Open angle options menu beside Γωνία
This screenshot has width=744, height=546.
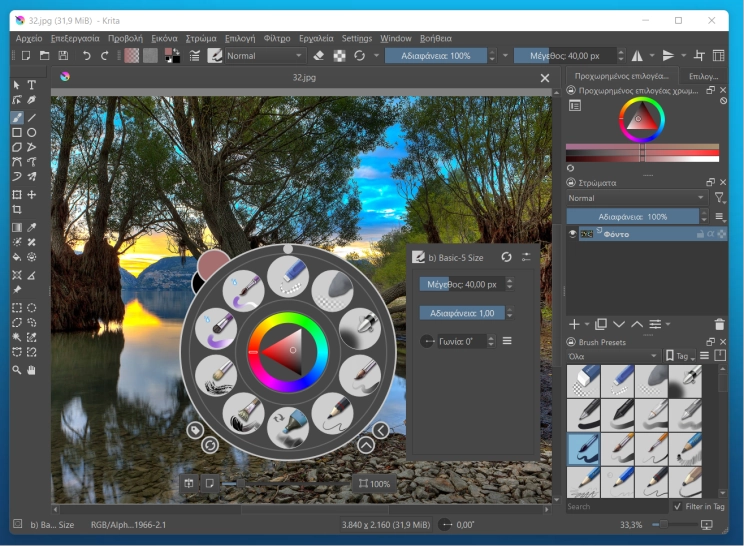point(507,341)
